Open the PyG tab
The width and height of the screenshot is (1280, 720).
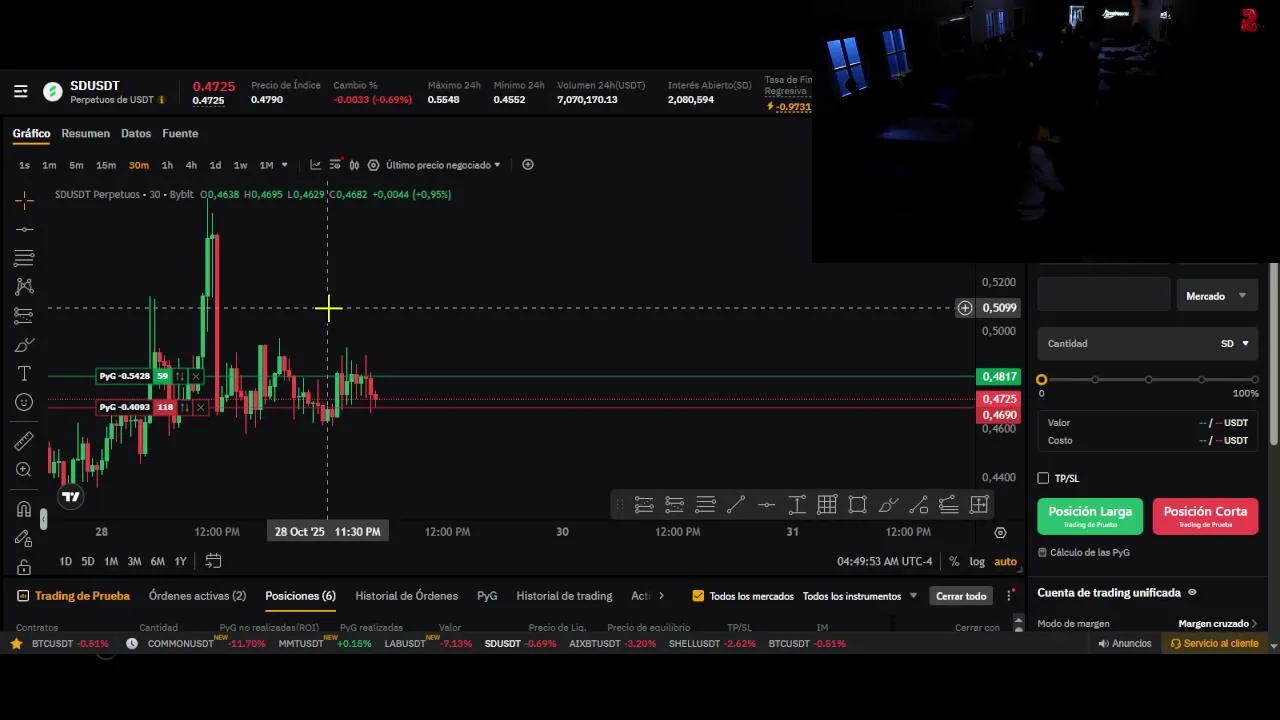click(x=487, y=596)
